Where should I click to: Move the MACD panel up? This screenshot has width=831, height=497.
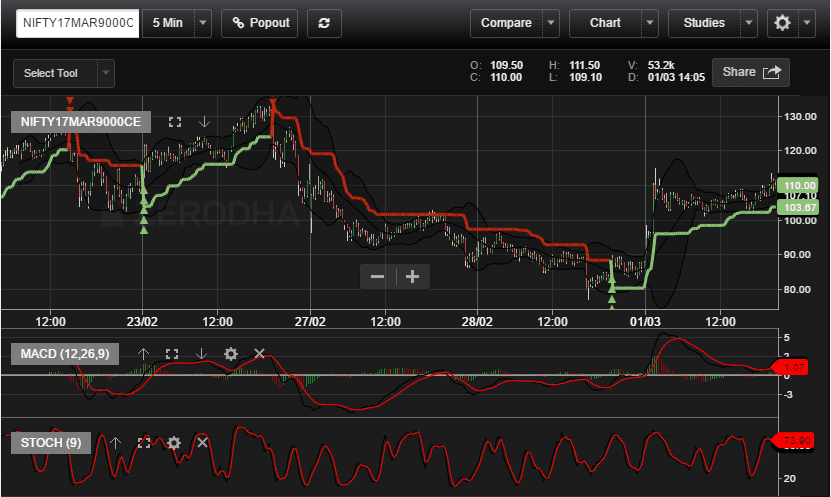point(143,354)
